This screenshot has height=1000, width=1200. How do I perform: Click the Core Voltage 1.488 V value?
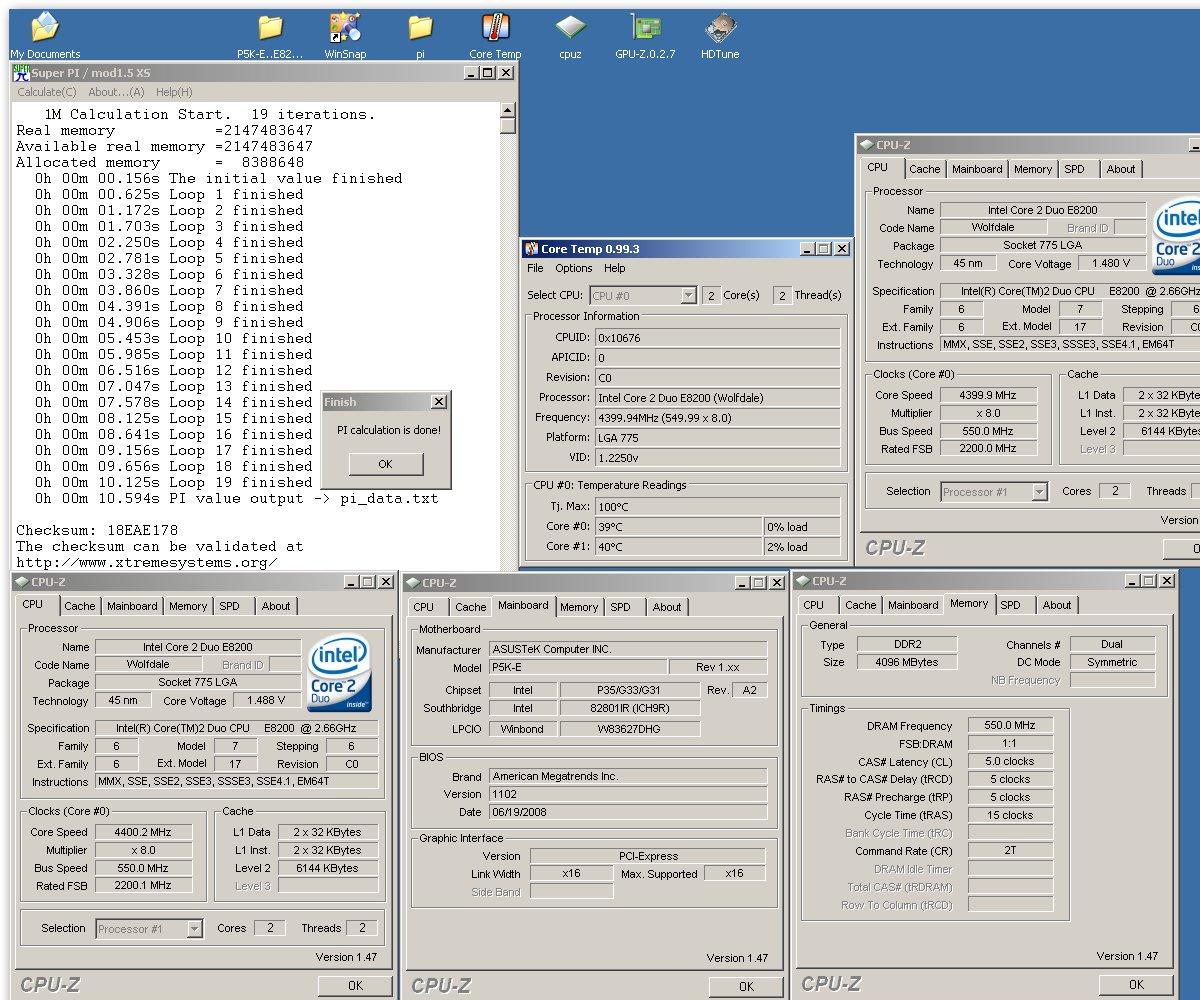pyautogui.click(x=267, y=700)
